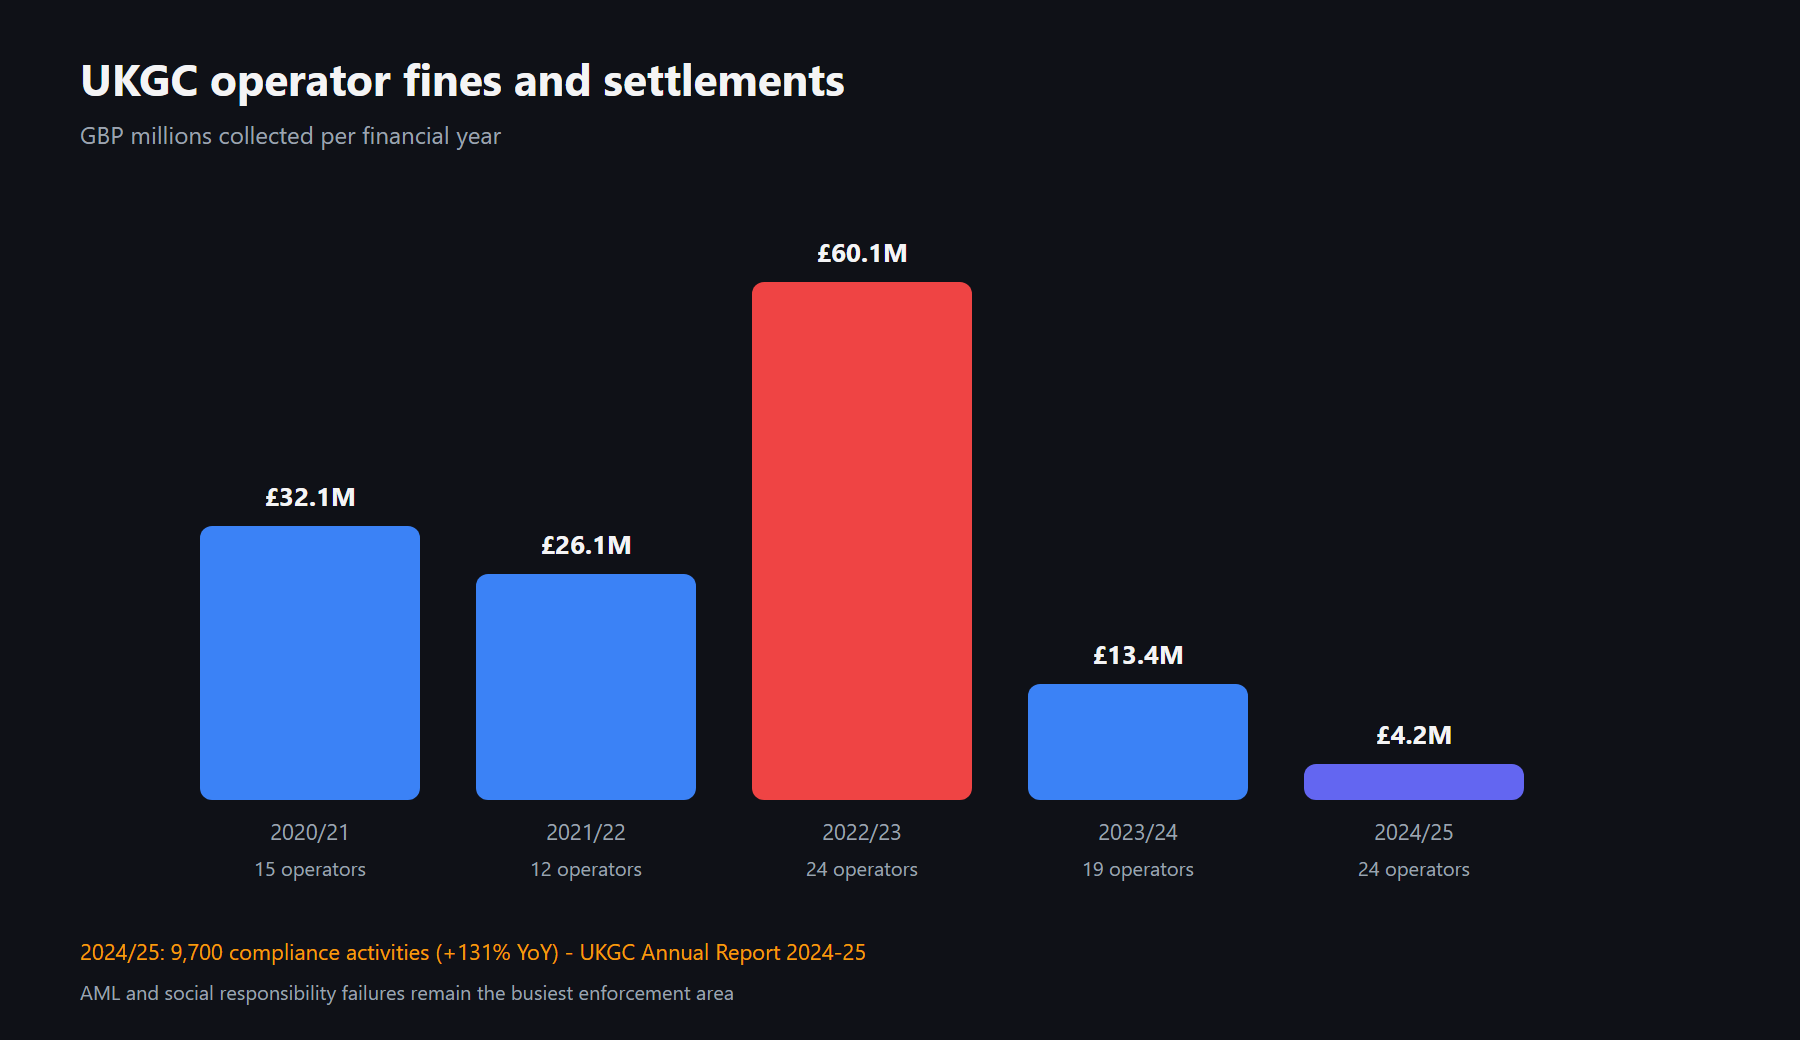
Task: Select the 2024/25 axis label
Action: tap(1414, 832)
